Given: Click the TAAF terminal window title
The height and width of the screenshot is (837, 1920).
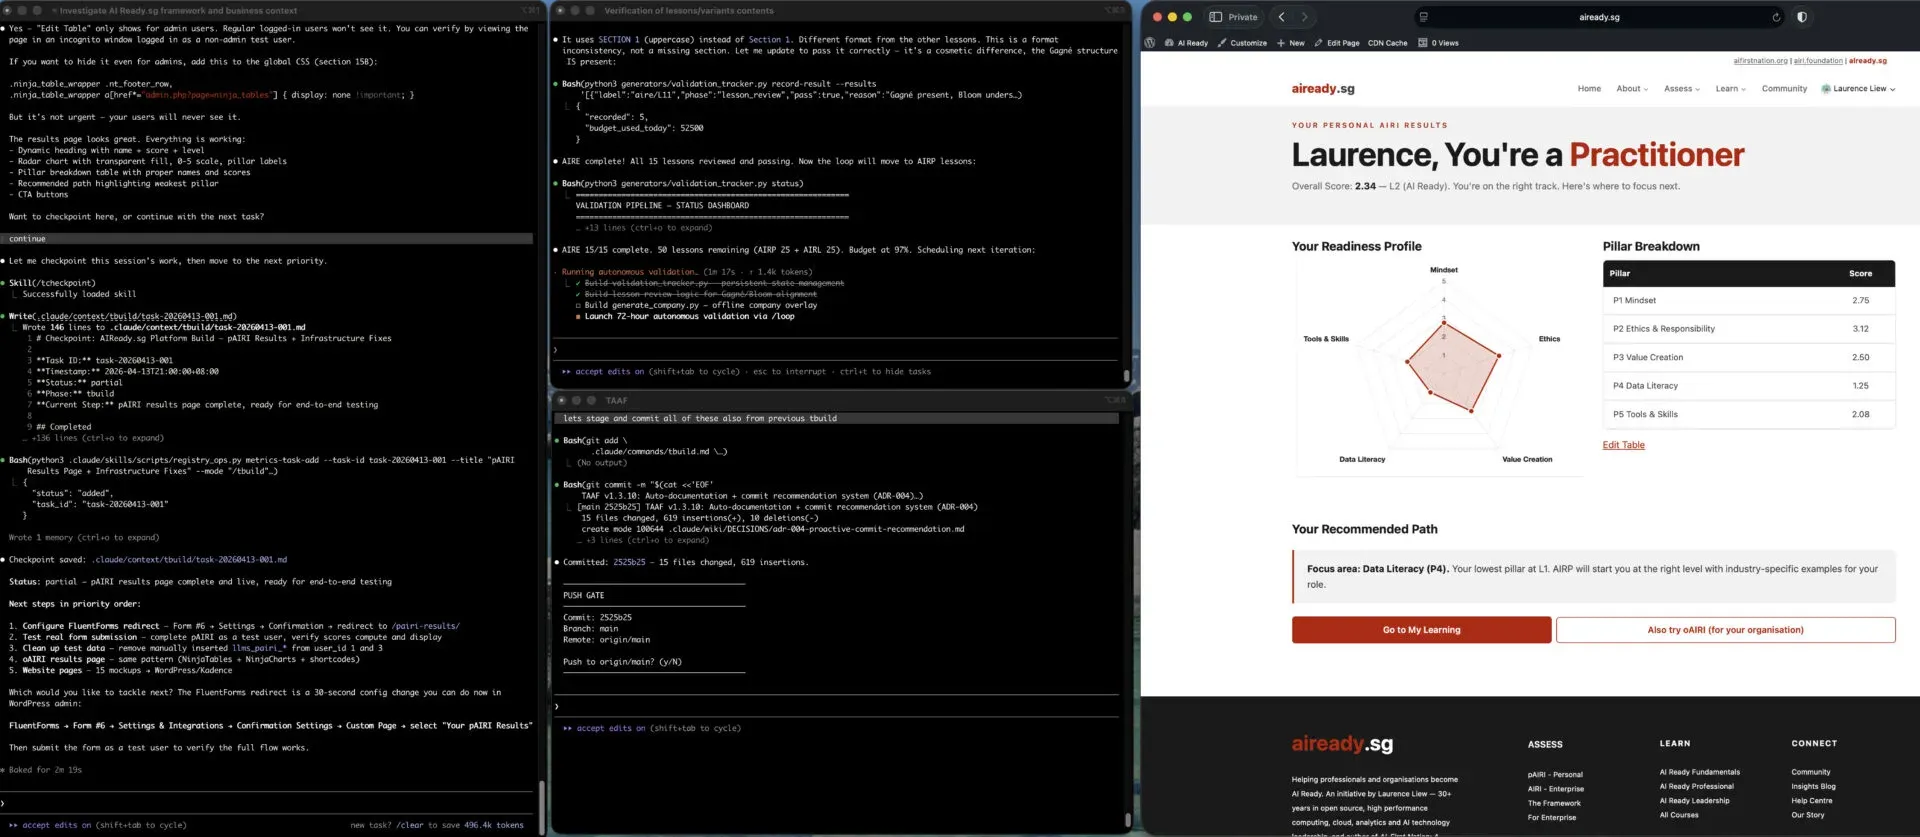Looking at the screenshot, I should pos(616,400).
